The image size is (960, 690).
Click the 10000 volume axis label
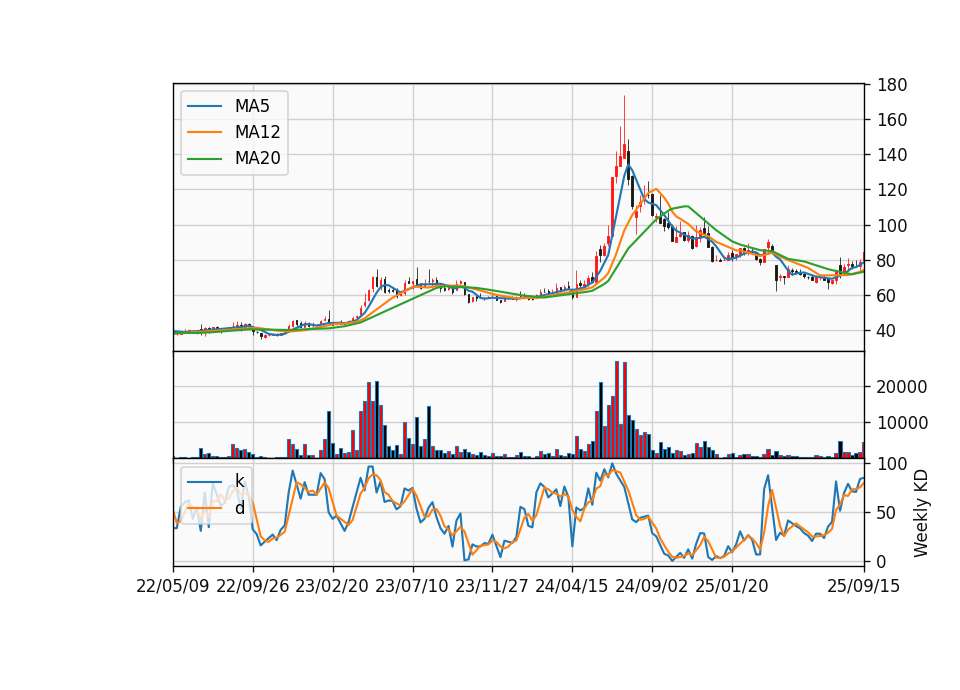pyautogui.click(x=902, y=423)
